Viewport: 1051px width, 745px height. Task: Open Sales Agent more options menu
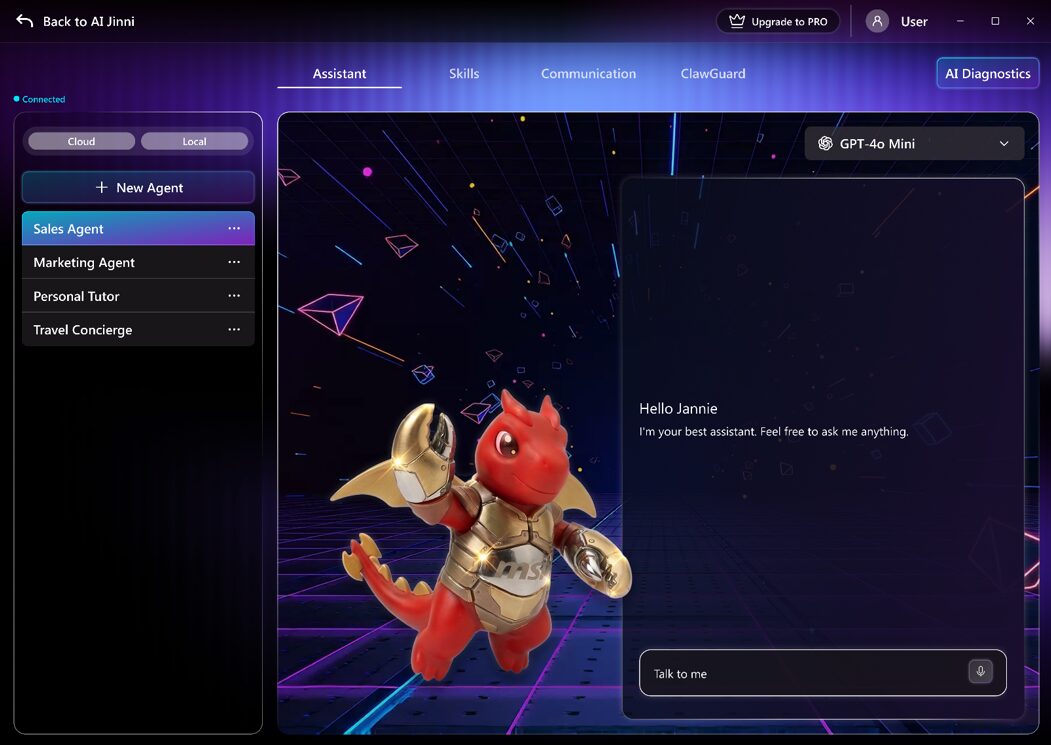pos(234,229)
